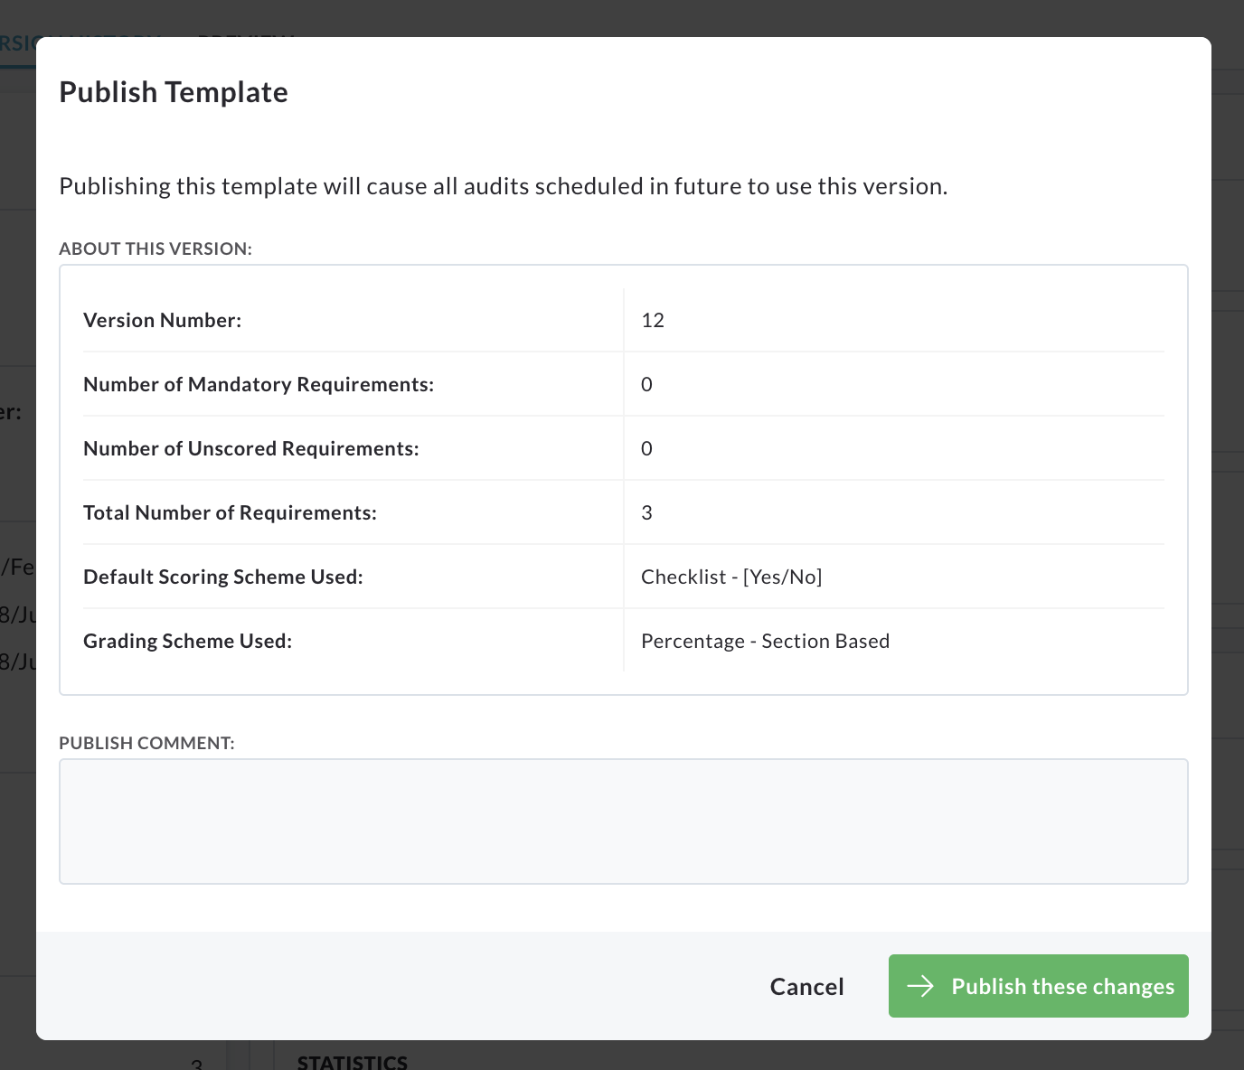
Task: Click 'Number of Mandatory Requirements:' label
Action: tap(258, 384)
